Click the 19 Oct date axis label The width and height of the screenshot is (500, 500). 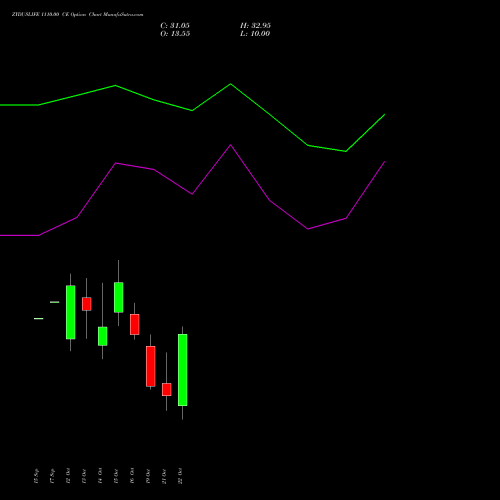tap(148, 476)
